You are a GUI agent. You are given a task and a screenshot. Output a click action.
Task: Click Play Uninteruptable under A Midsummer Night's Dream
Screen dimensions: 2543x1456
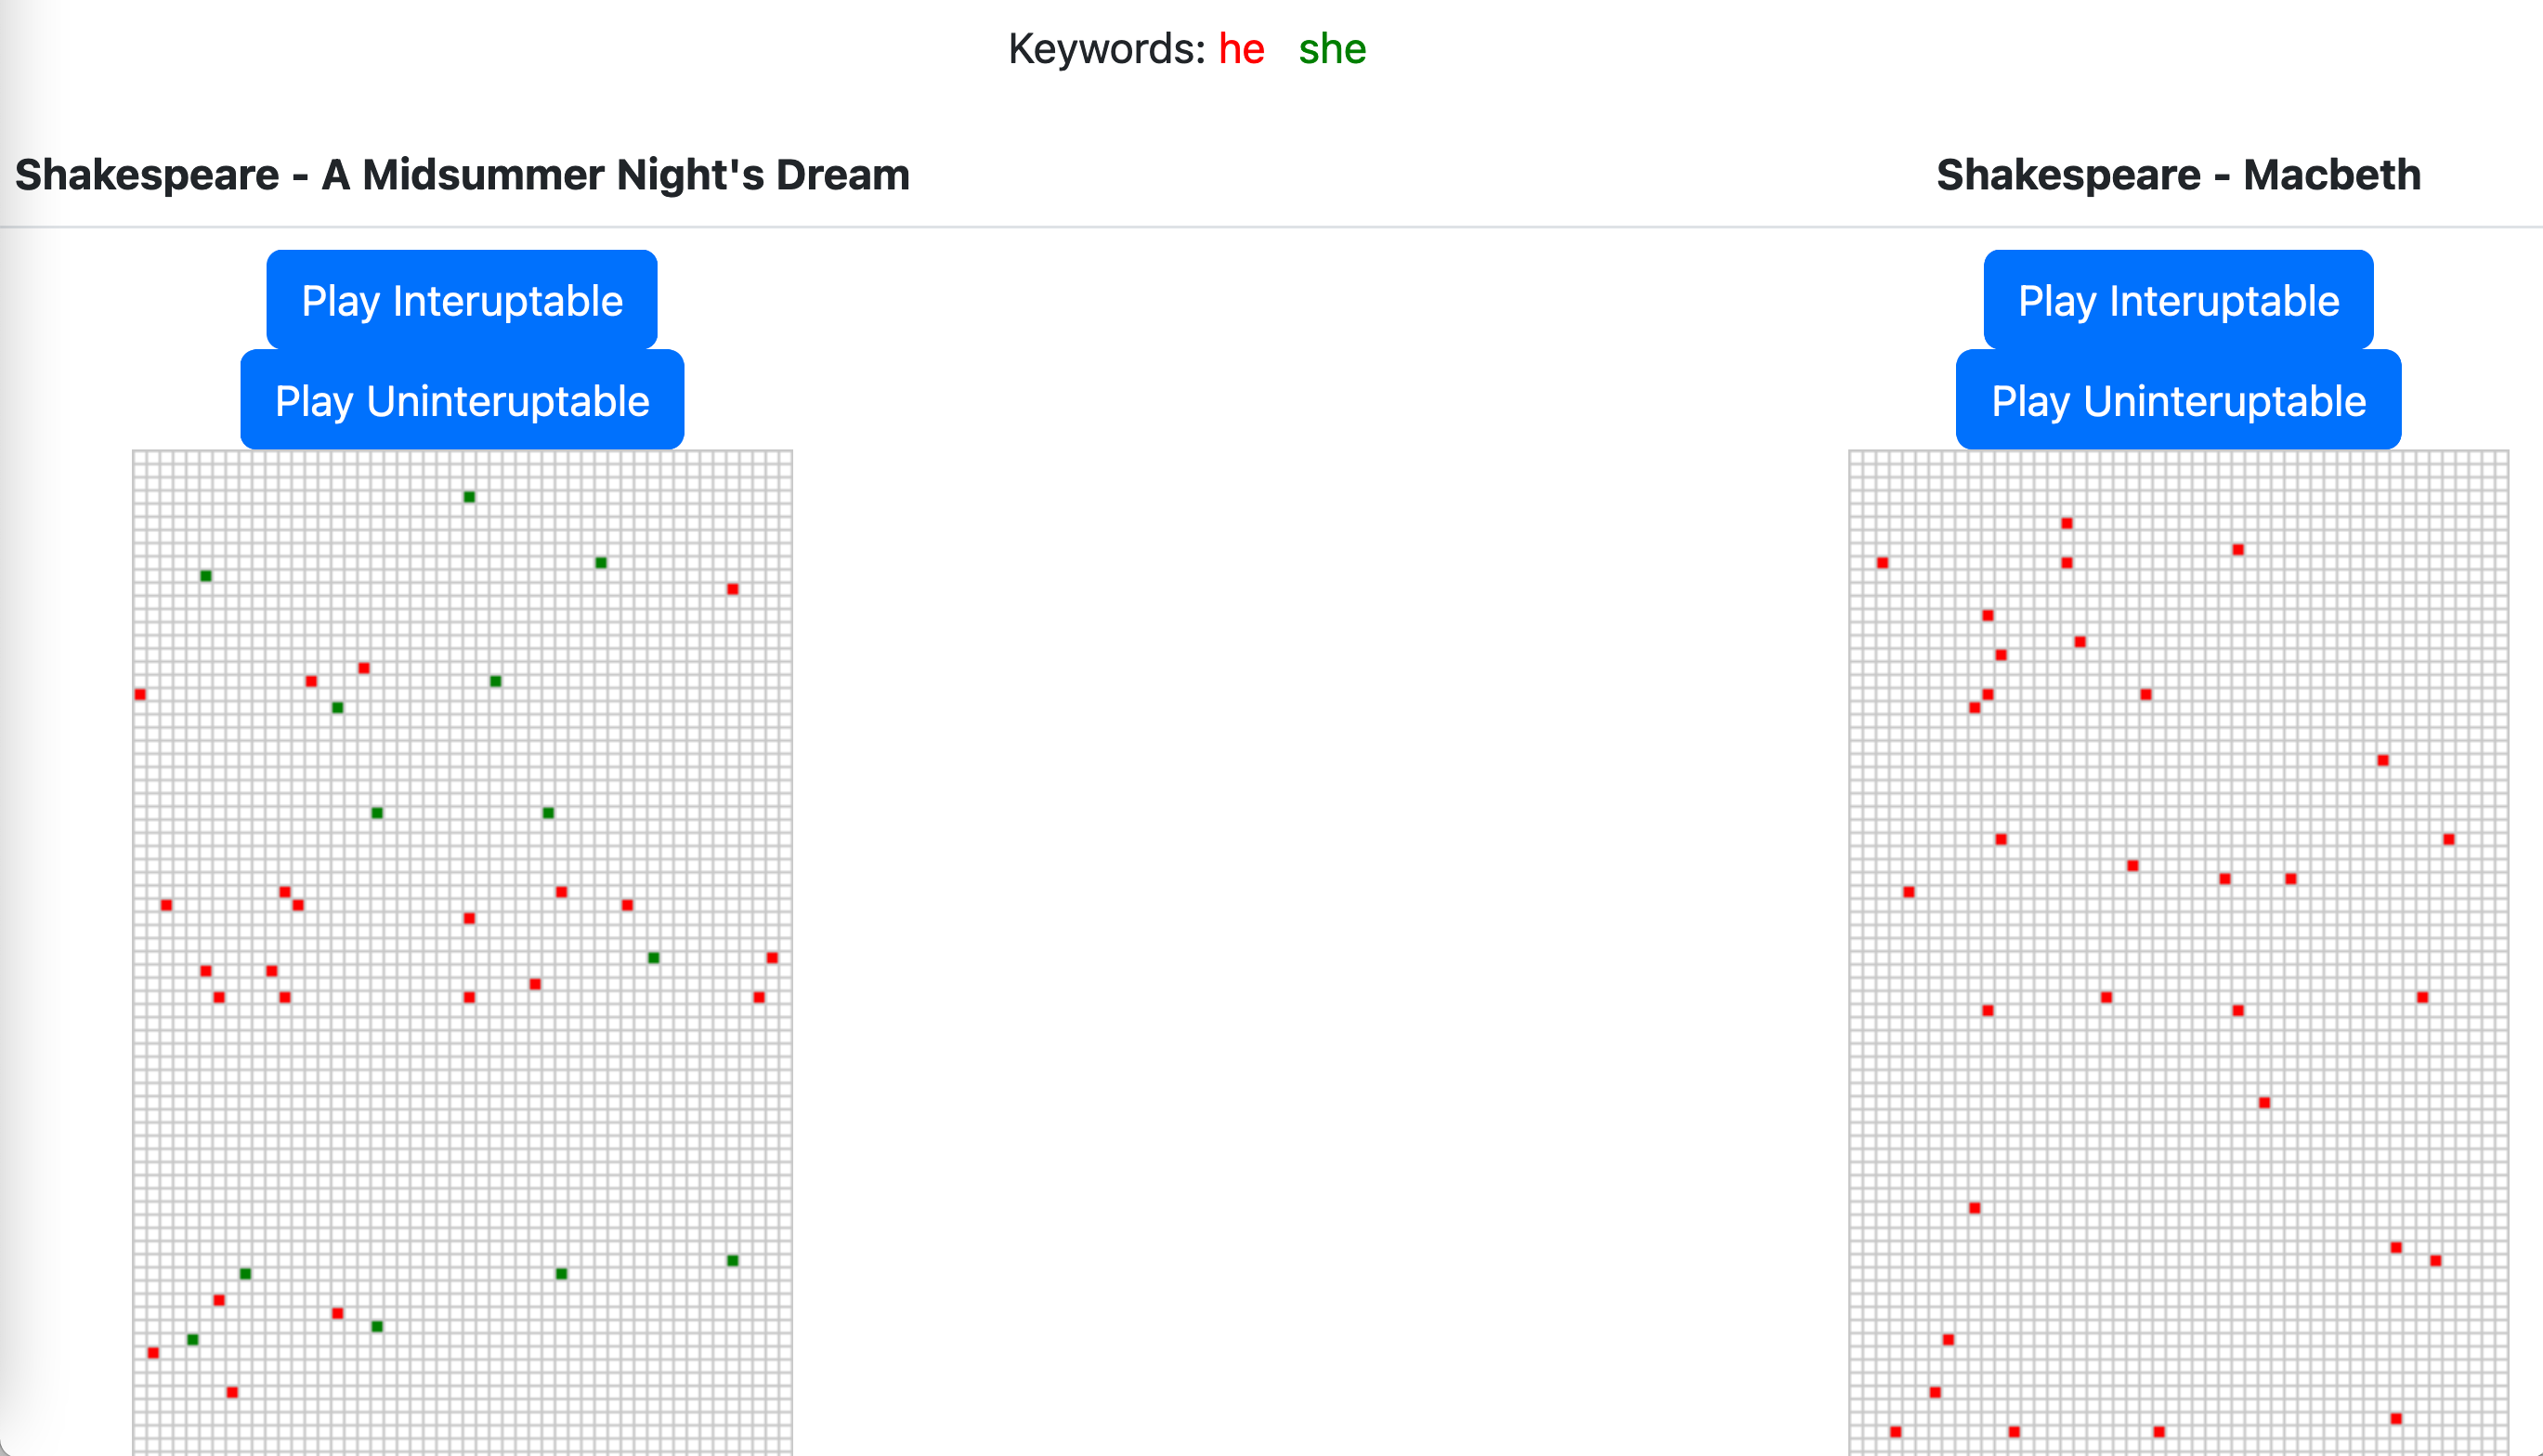[462, 400]
